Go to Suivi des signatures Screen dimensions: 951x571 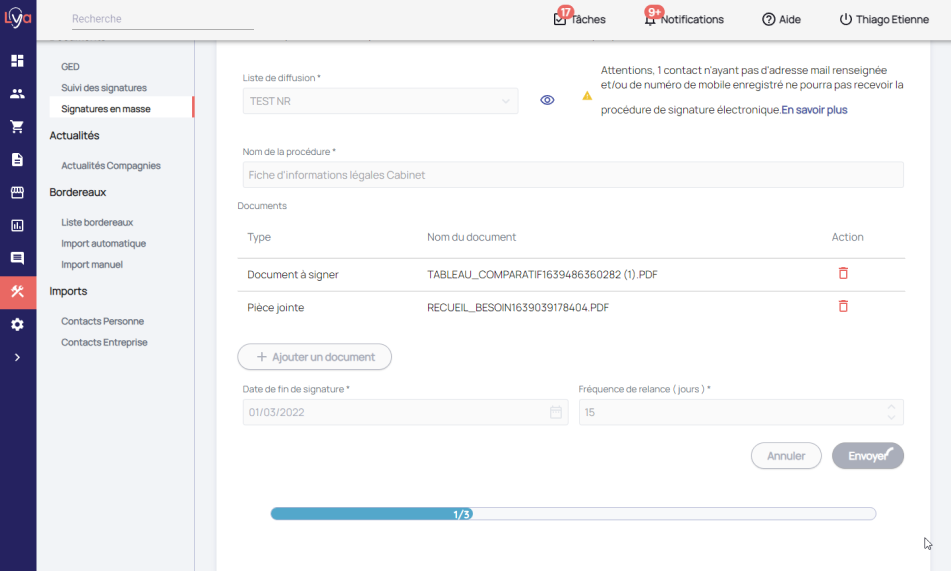pyautogui.click(x=104, y=87)
